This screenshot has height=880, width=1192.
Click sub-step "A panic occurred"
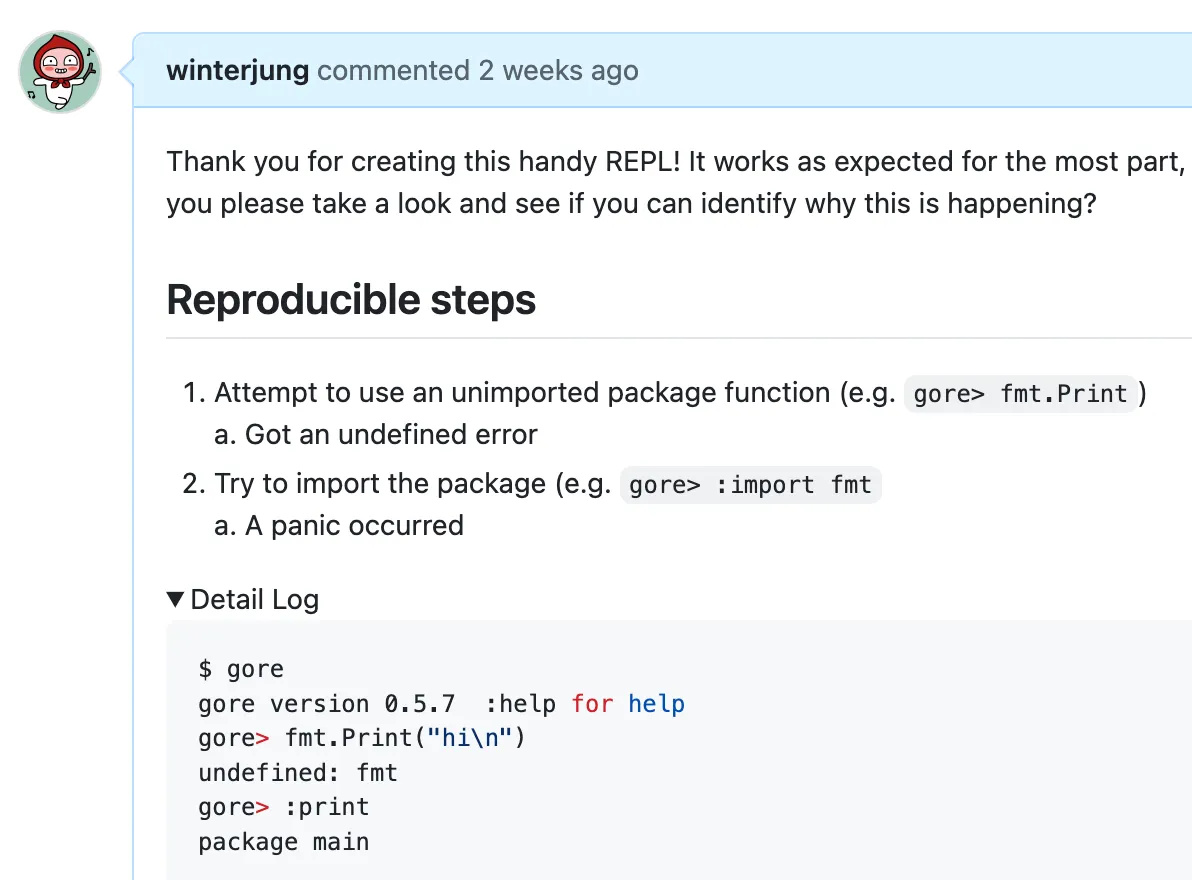pyautogui.click(x=354, y=525)
